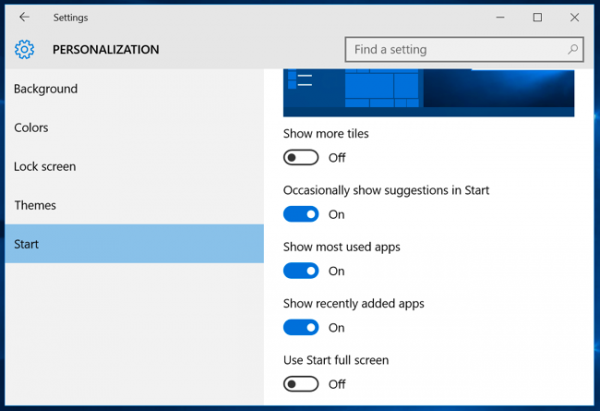The width and height of the screenshot is (600, 411).
Task: Disable occasional suggestions in Start
Action: click(301, 214)
